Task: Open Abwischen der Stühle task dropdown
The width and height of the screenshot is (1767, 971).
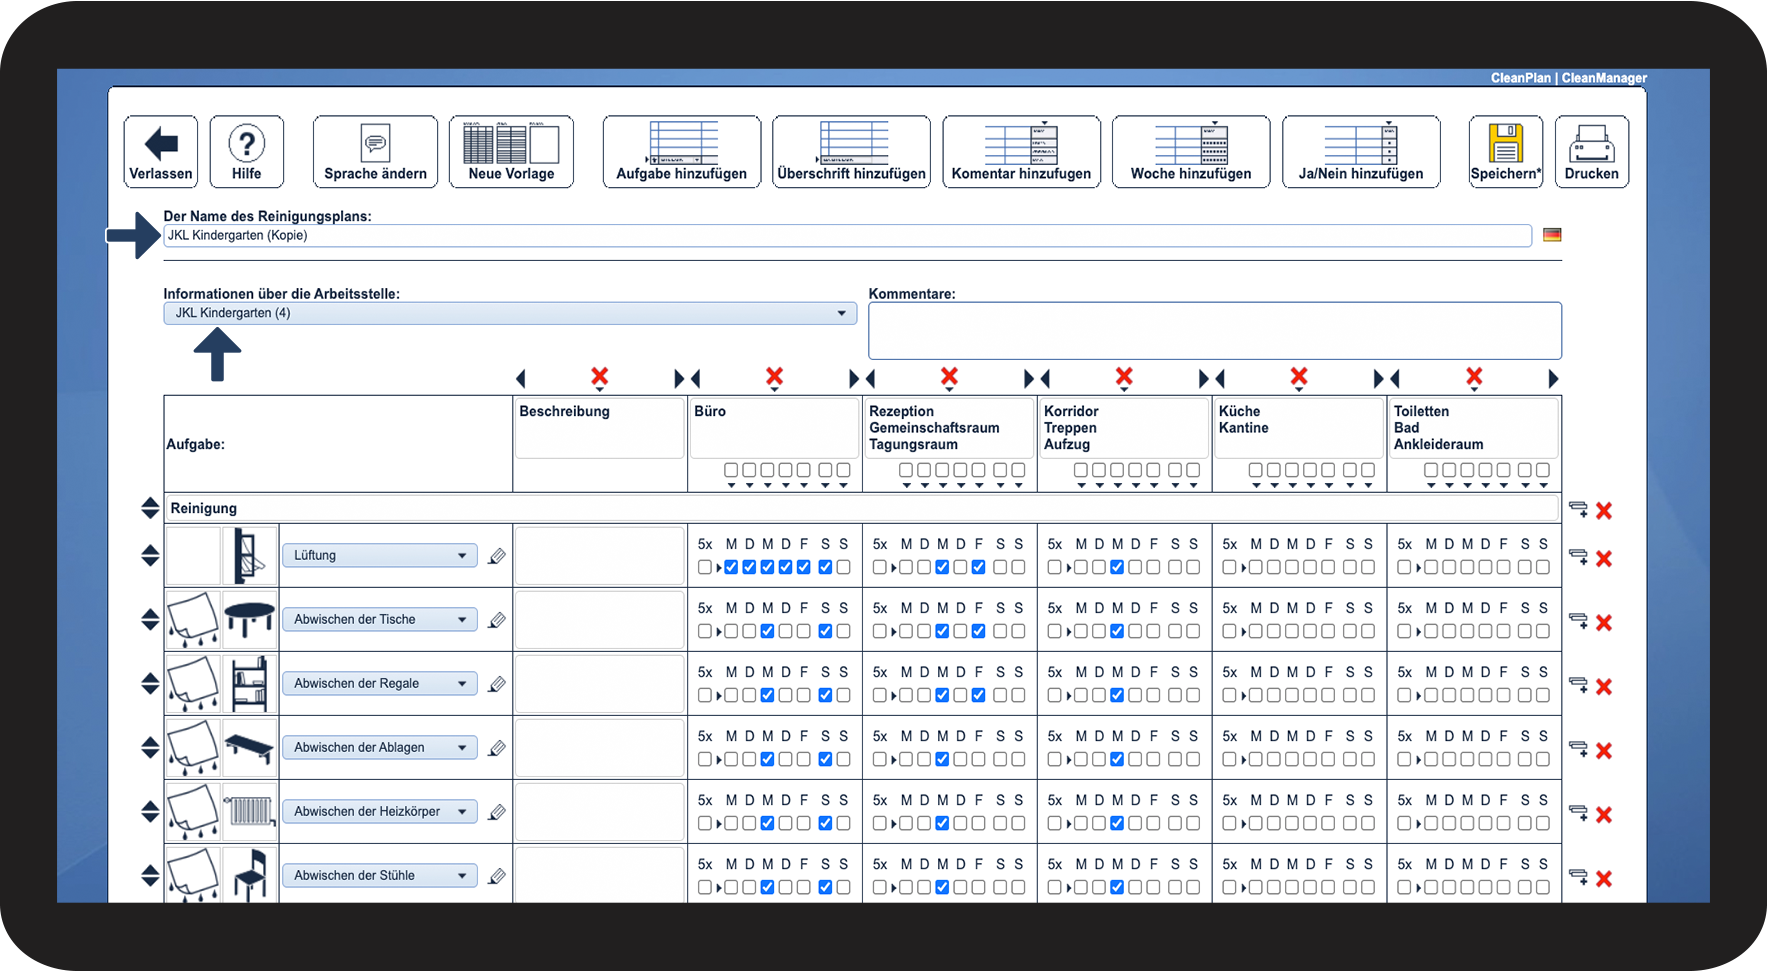Action: (380, 875)
